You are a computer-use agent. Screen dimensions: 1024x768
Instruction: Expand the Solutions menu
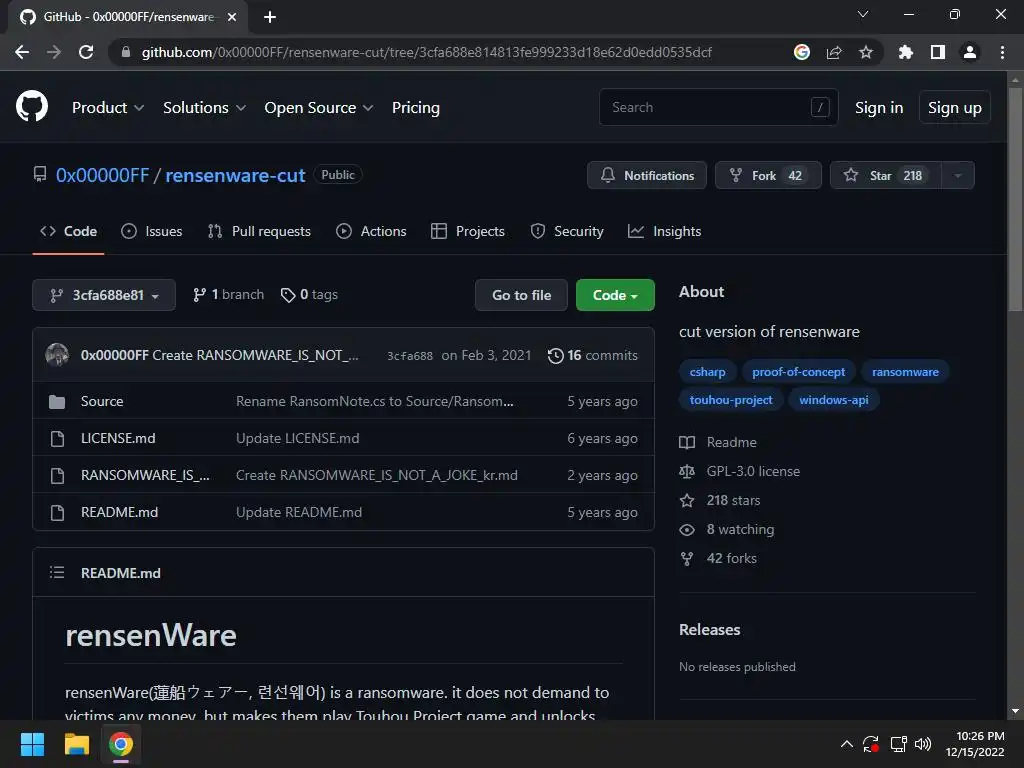204,107
